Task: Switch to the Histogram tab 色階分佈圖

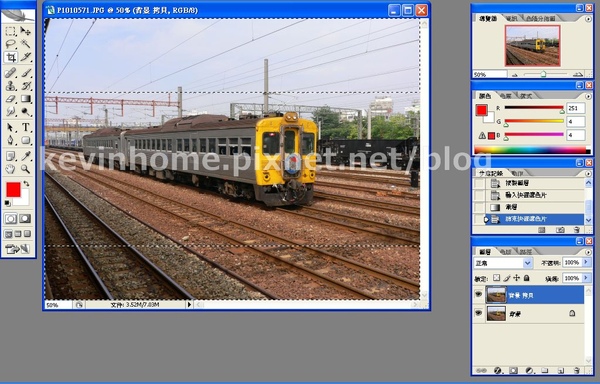Action: point(540,18)
